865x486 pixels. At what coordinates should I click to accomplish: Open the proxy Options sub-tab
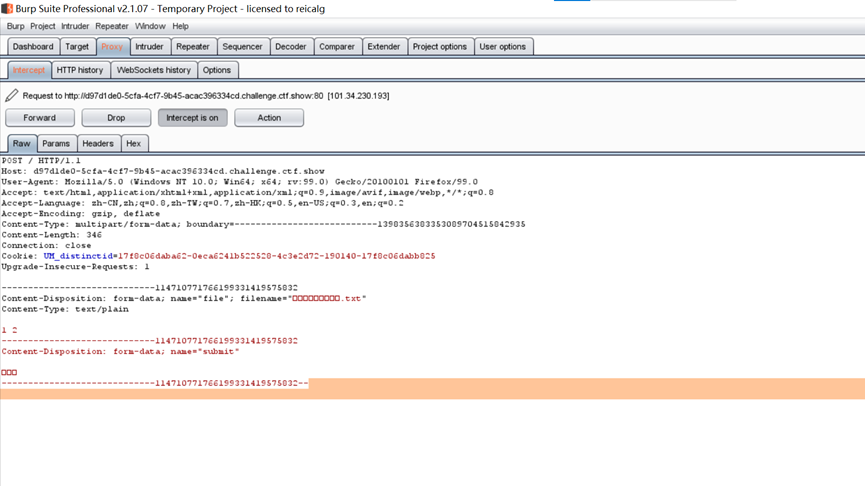(x=217, y=70)
